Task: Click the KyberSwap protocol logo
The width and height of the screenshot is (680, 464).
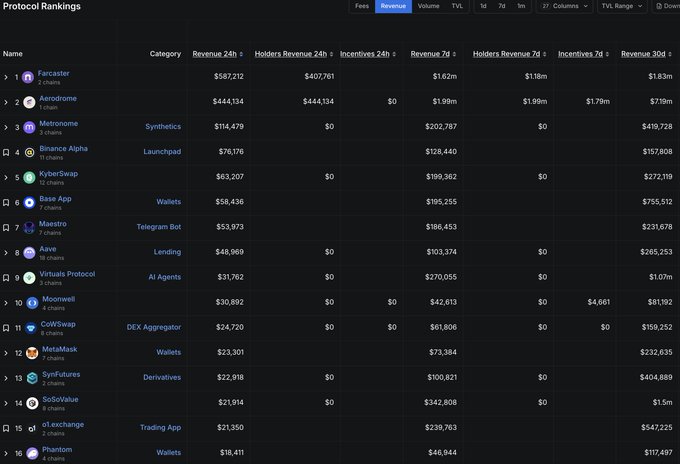Action: (x=30, y=177)
